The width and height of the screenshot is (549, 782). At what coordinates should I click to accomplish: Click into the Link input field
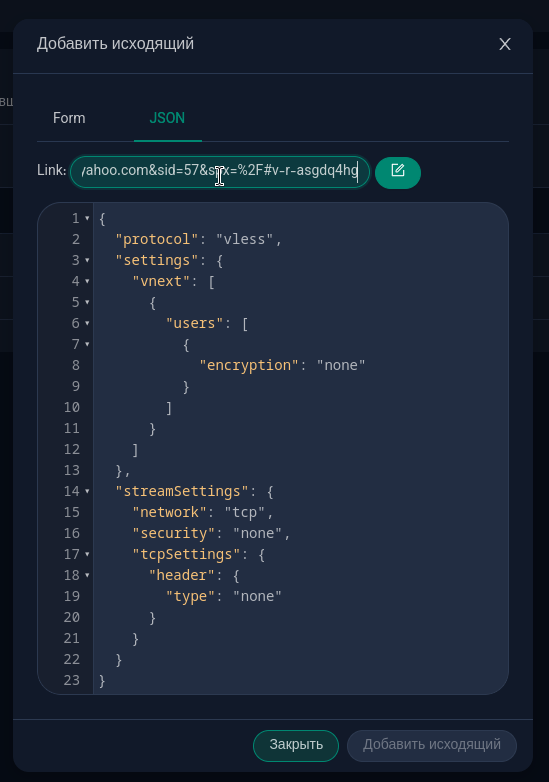click(x=220, y=172)
